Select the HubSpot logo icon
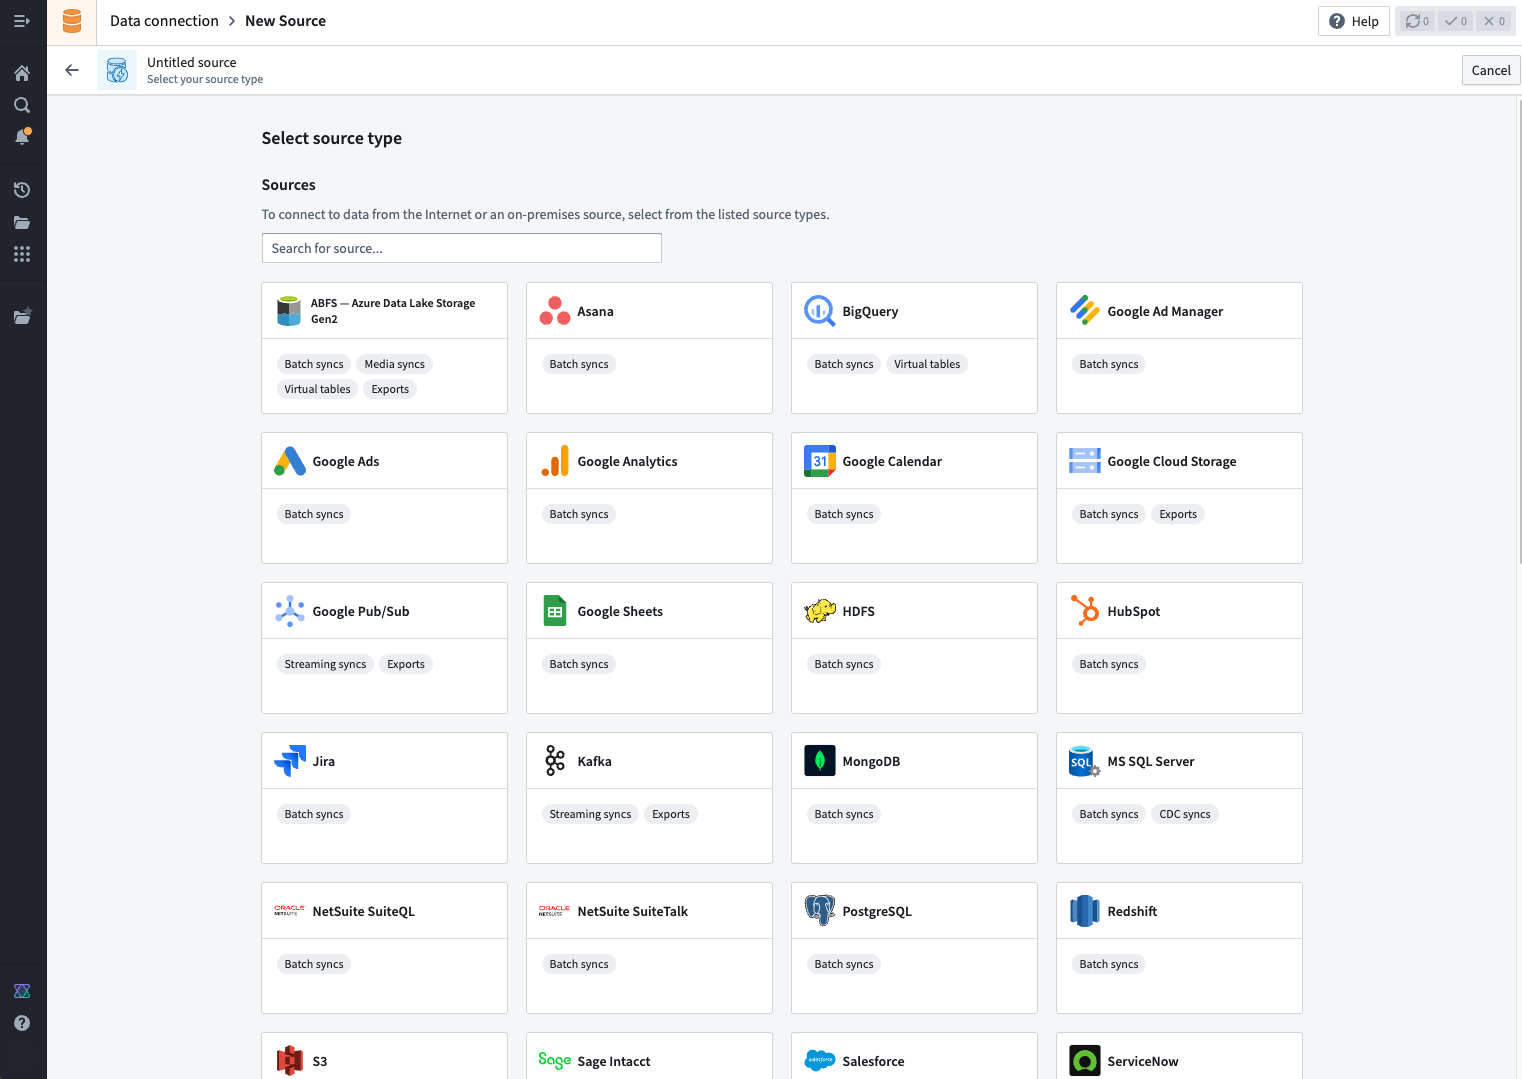The width and height of the screenshot is (1522, 1079). click(1085, 611)
